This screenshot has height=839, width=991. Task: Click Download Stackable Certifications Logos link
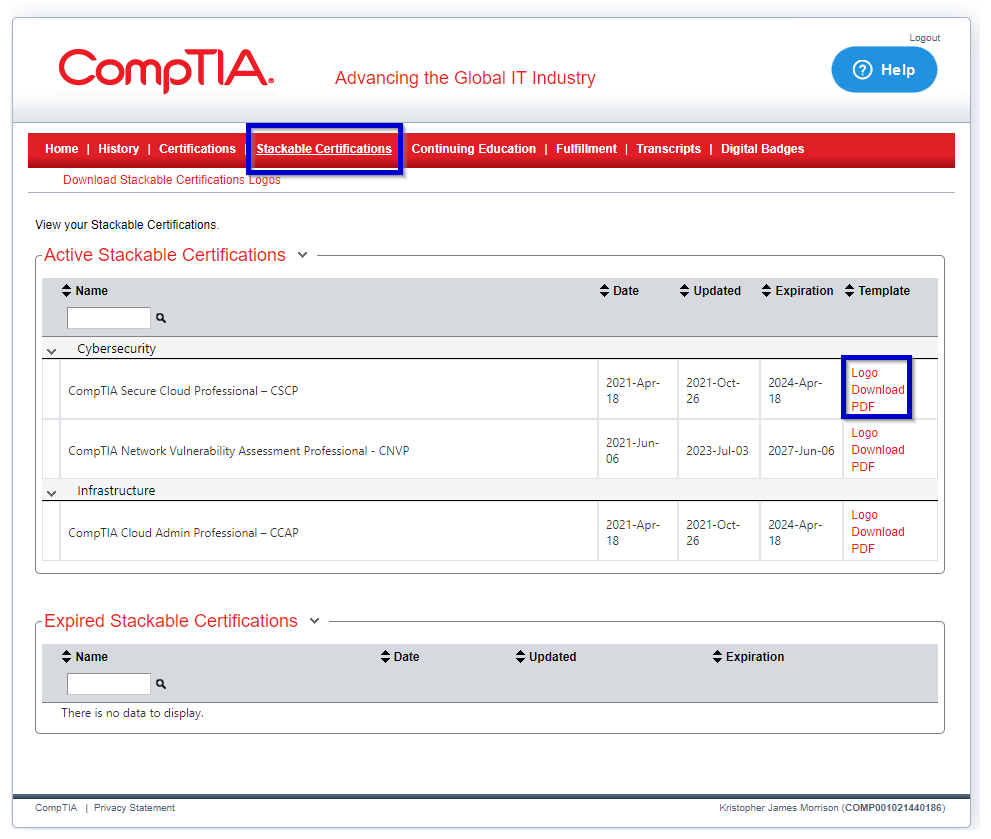click(171, 180)
